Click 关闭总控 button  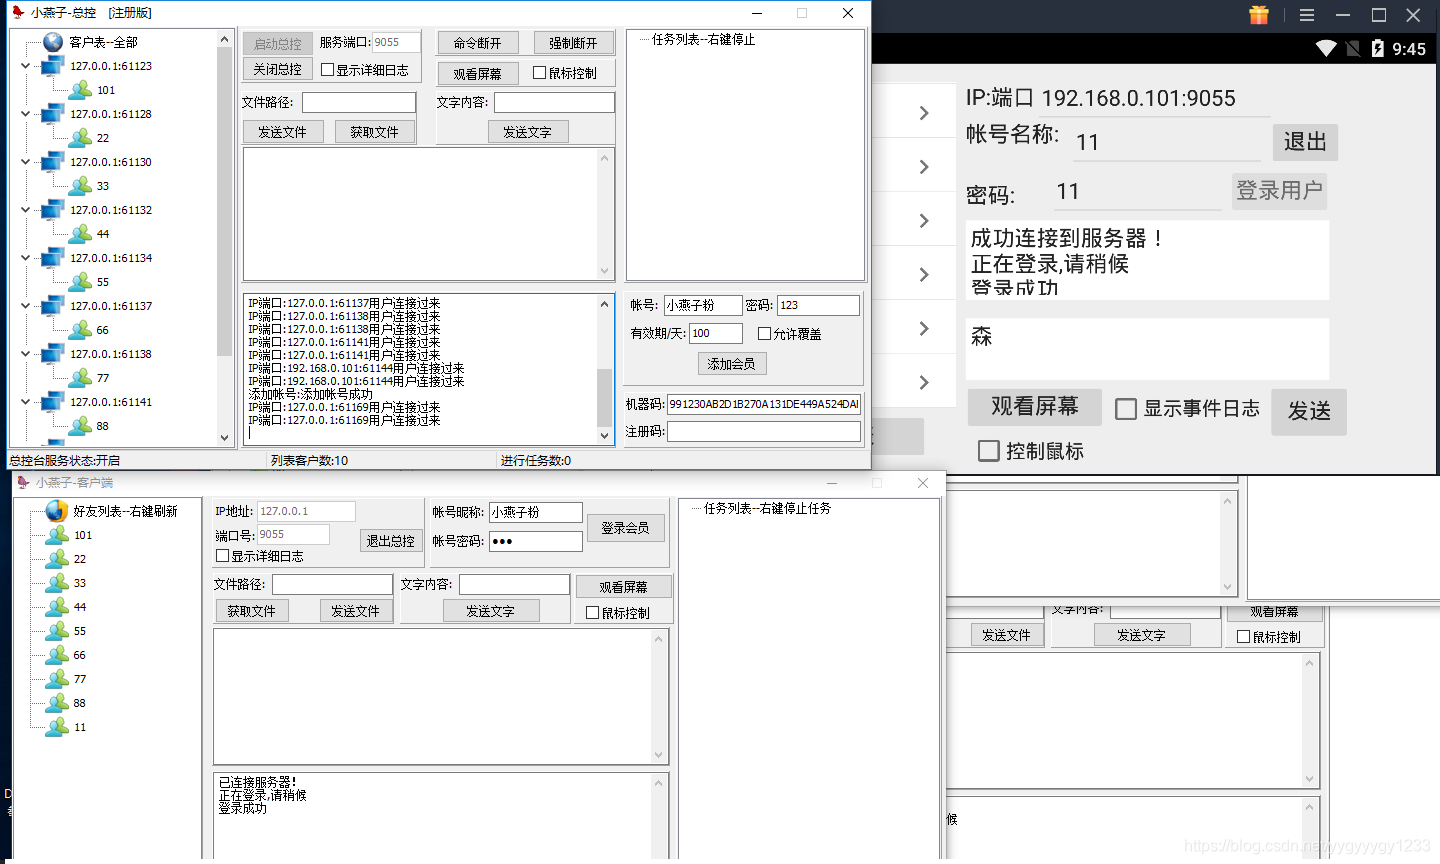[277, 69]
